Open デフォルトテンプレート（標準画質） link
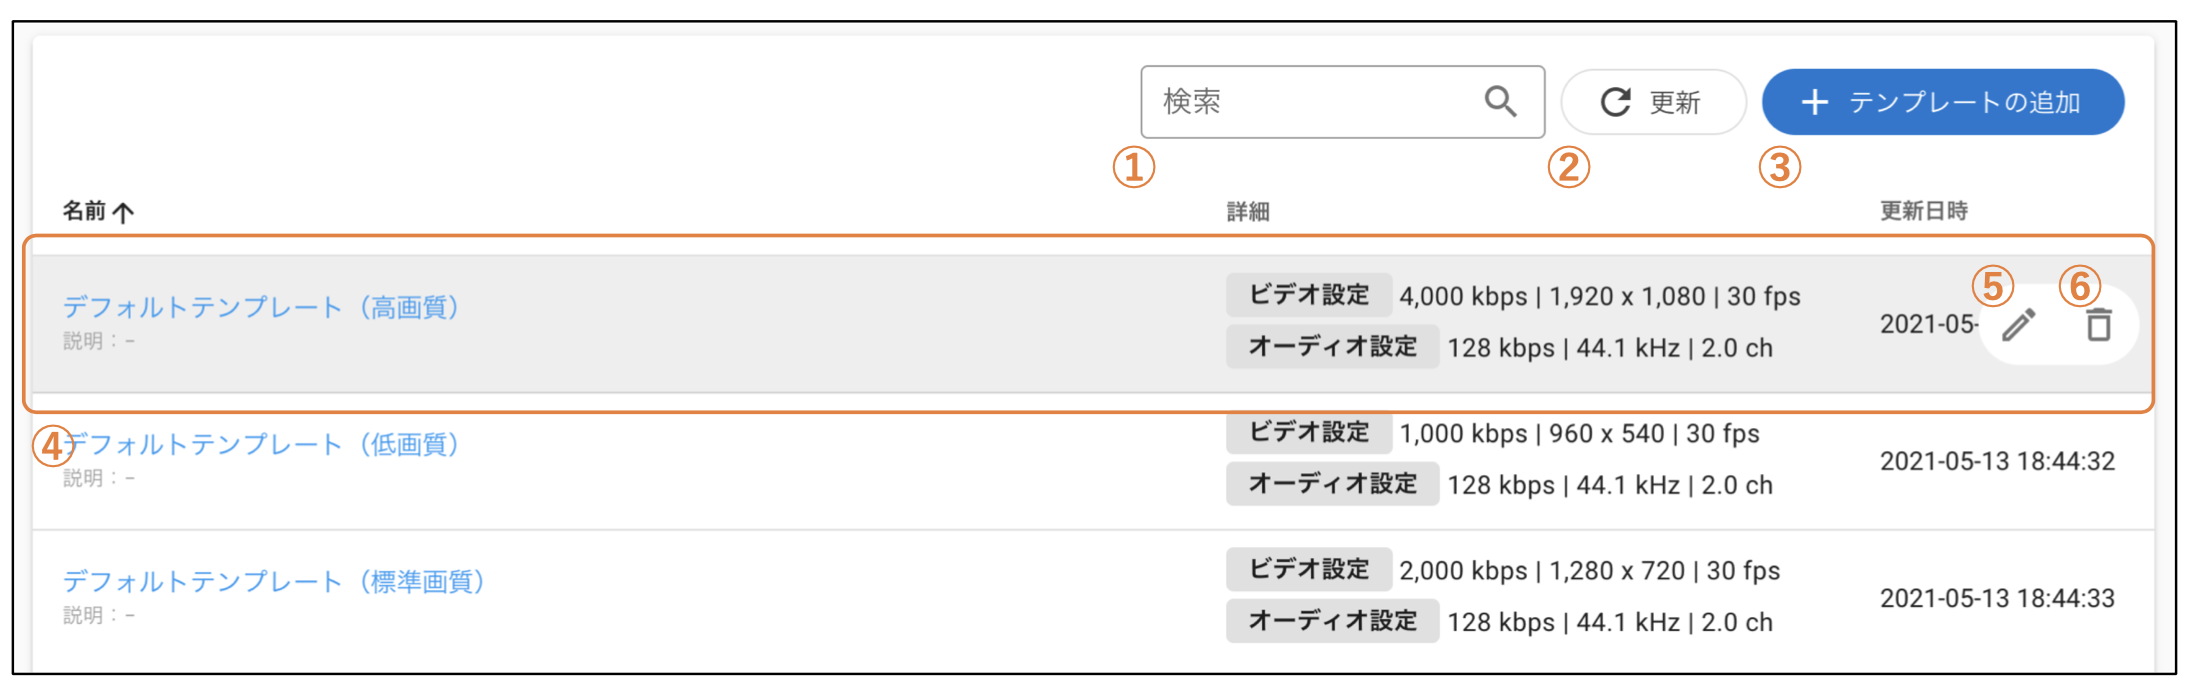Viewport: 2204px width, 694px height. pyautogui.click(x=274, y=581)
